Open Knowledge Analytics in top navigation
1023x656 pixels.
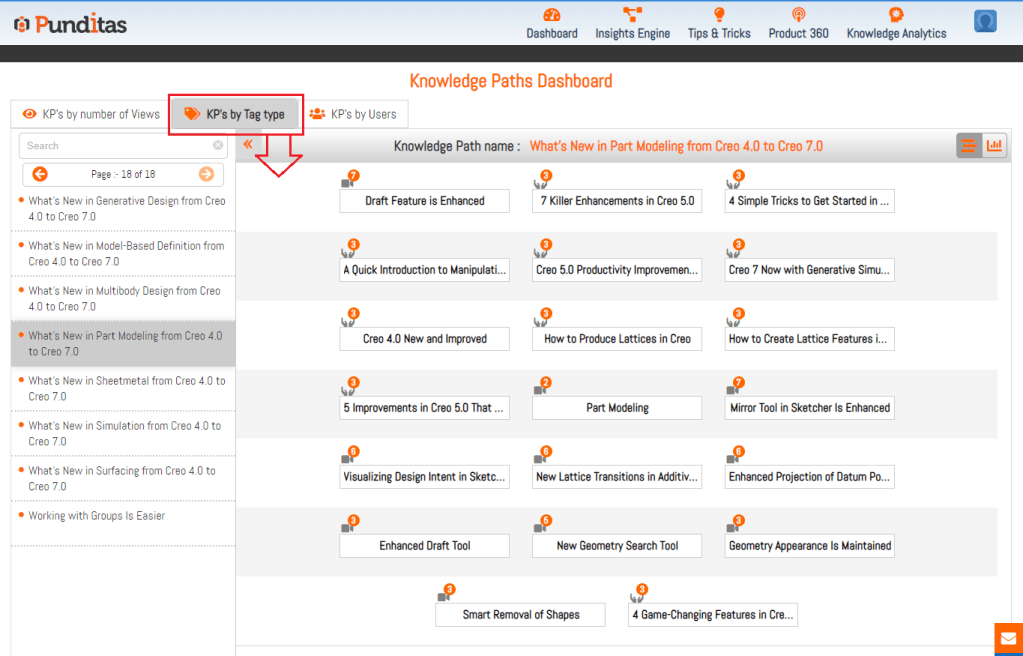pos(896,15)
